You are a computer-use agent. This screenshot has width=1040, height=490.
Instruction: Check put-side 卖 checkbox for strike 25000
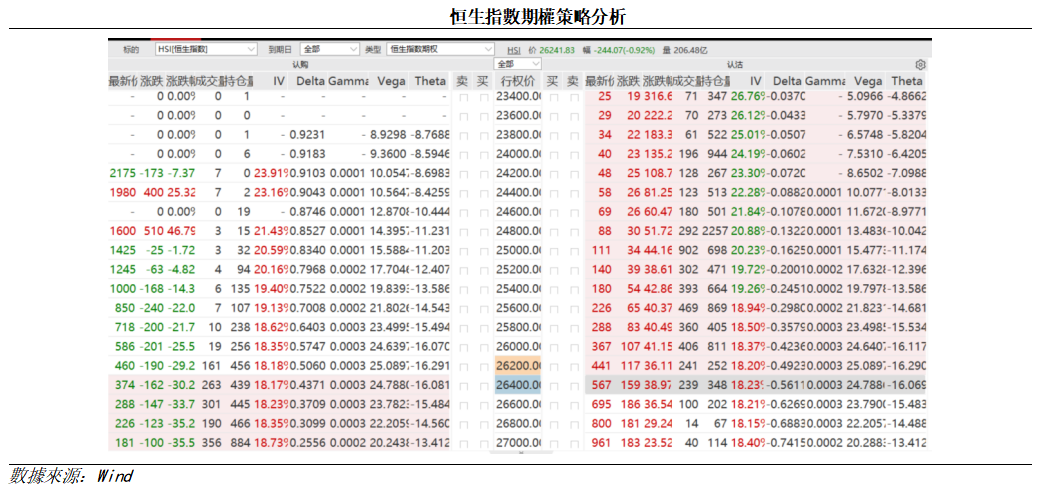(574, 250)
